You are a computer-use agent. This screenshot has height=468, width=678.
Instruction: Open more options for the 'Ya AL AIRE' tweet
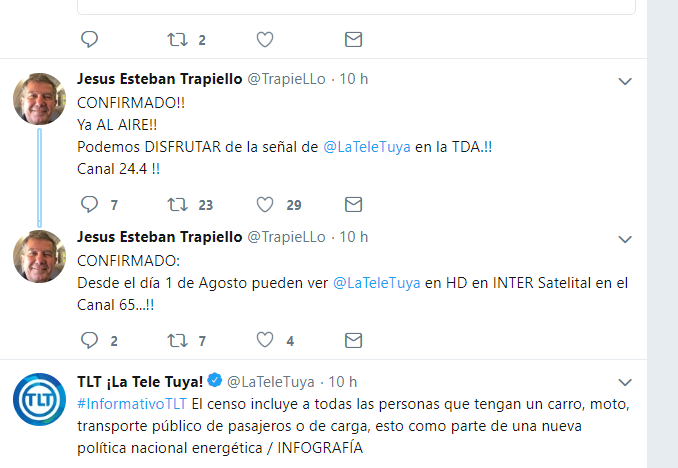(x=625, y=81)
